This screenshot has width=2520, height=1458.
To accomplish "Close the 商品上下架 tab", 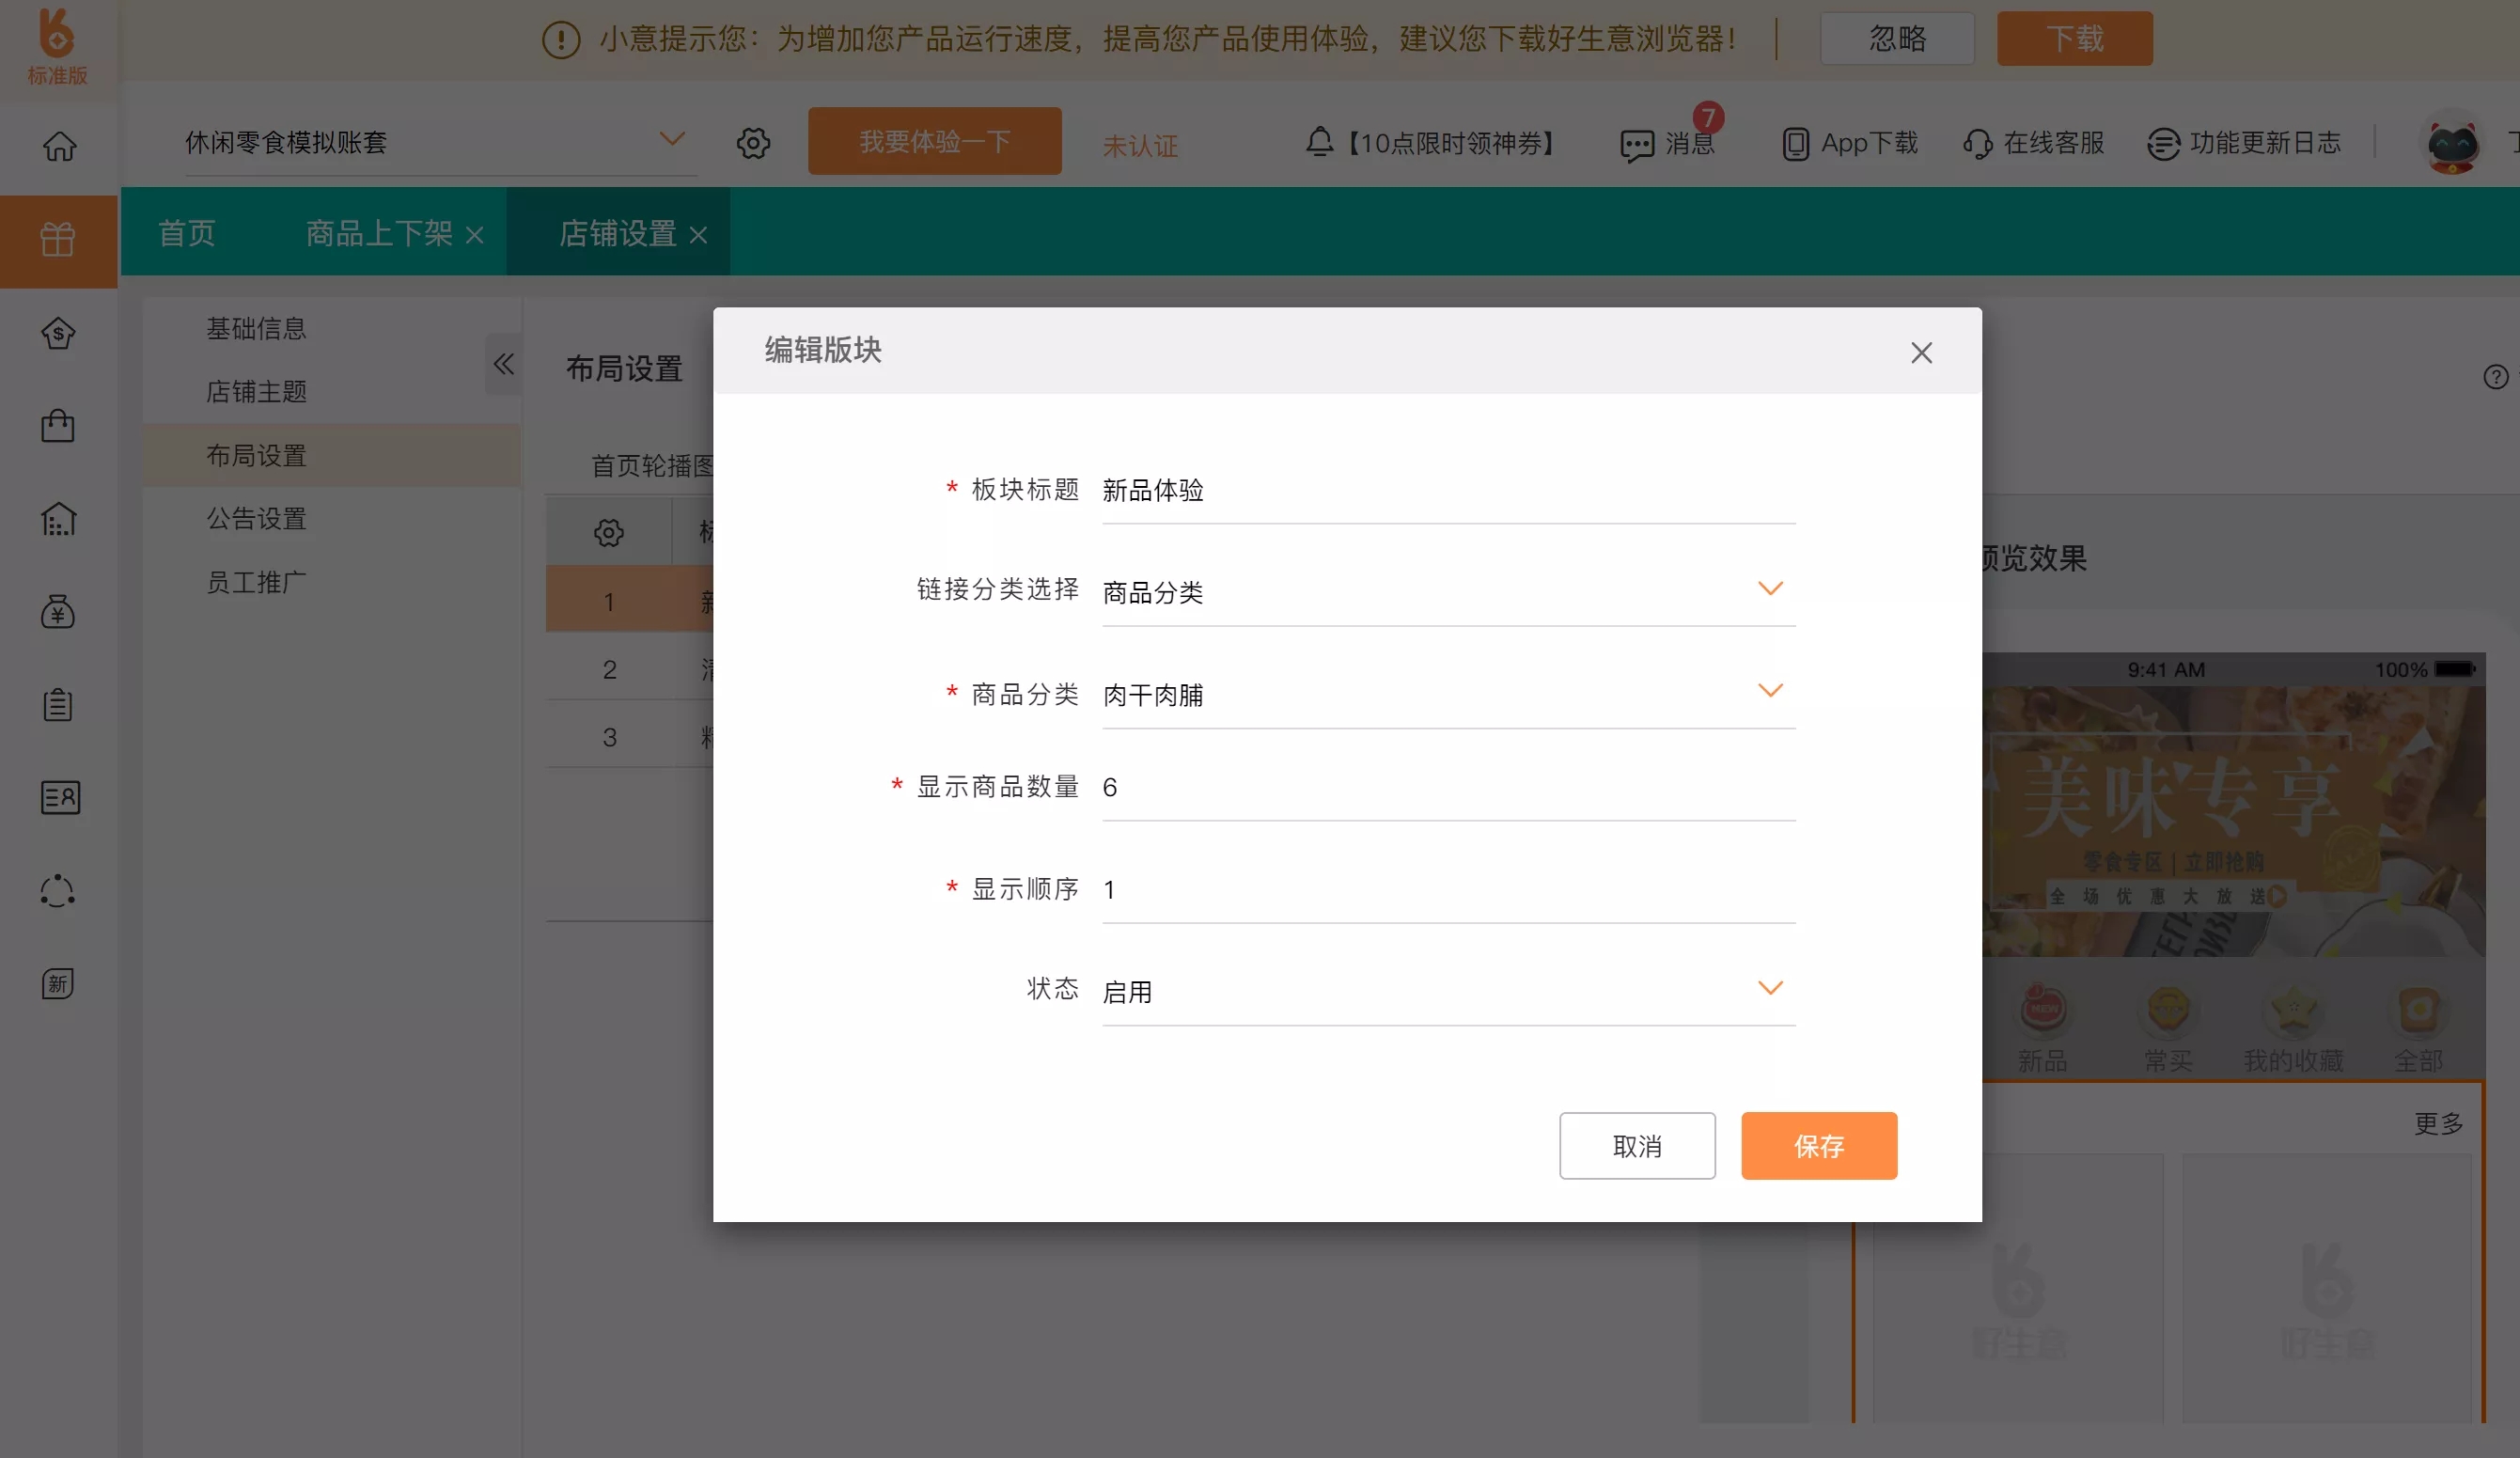I will [475, 235].
